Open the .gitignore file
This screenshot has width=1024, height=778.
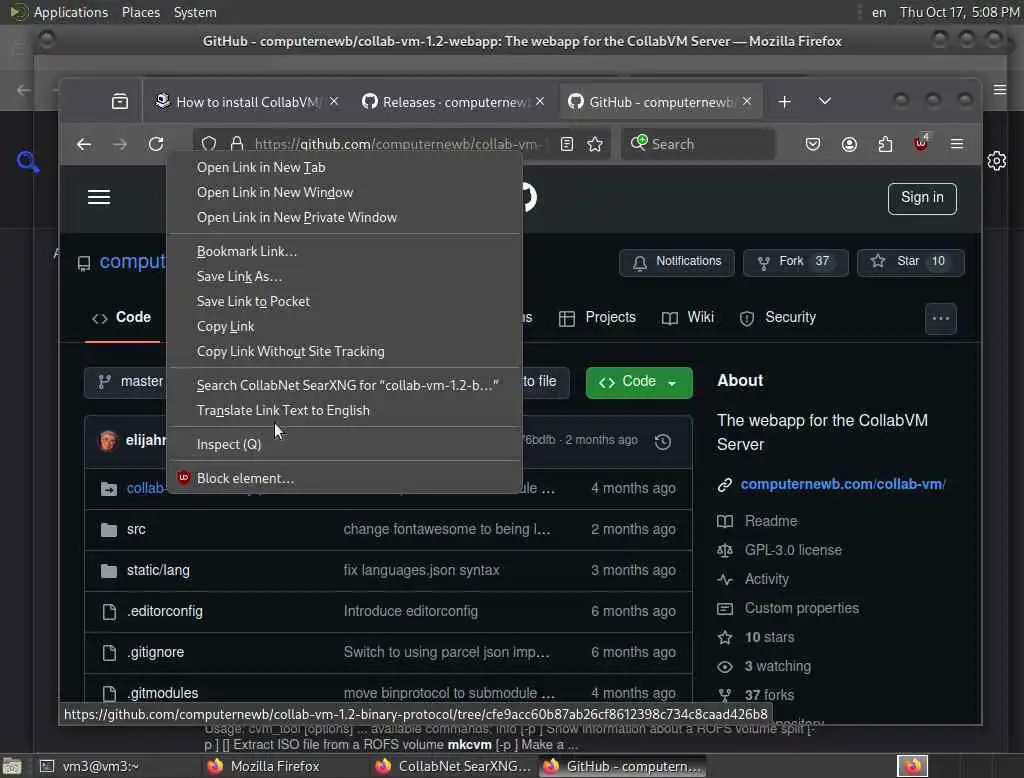[155, 653]
